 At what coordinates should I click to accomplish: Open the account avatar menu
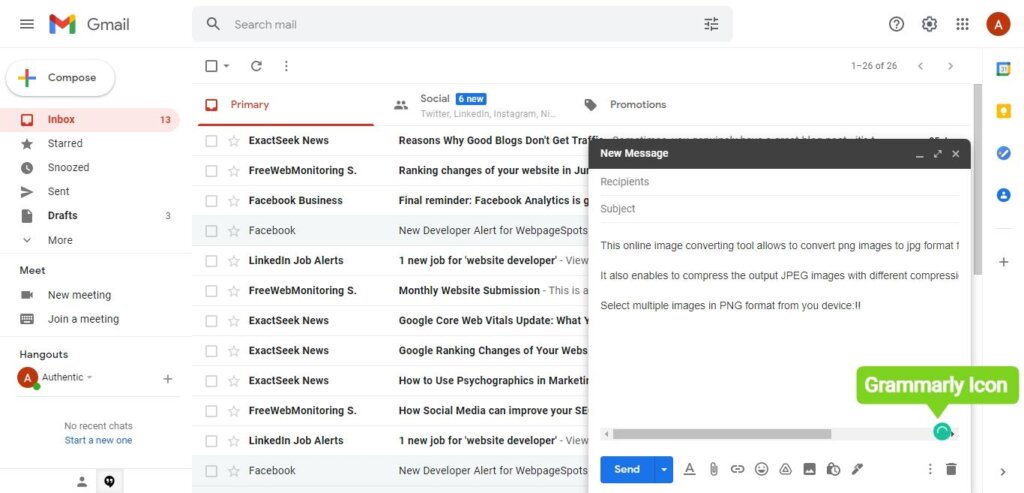pos(998,24)
